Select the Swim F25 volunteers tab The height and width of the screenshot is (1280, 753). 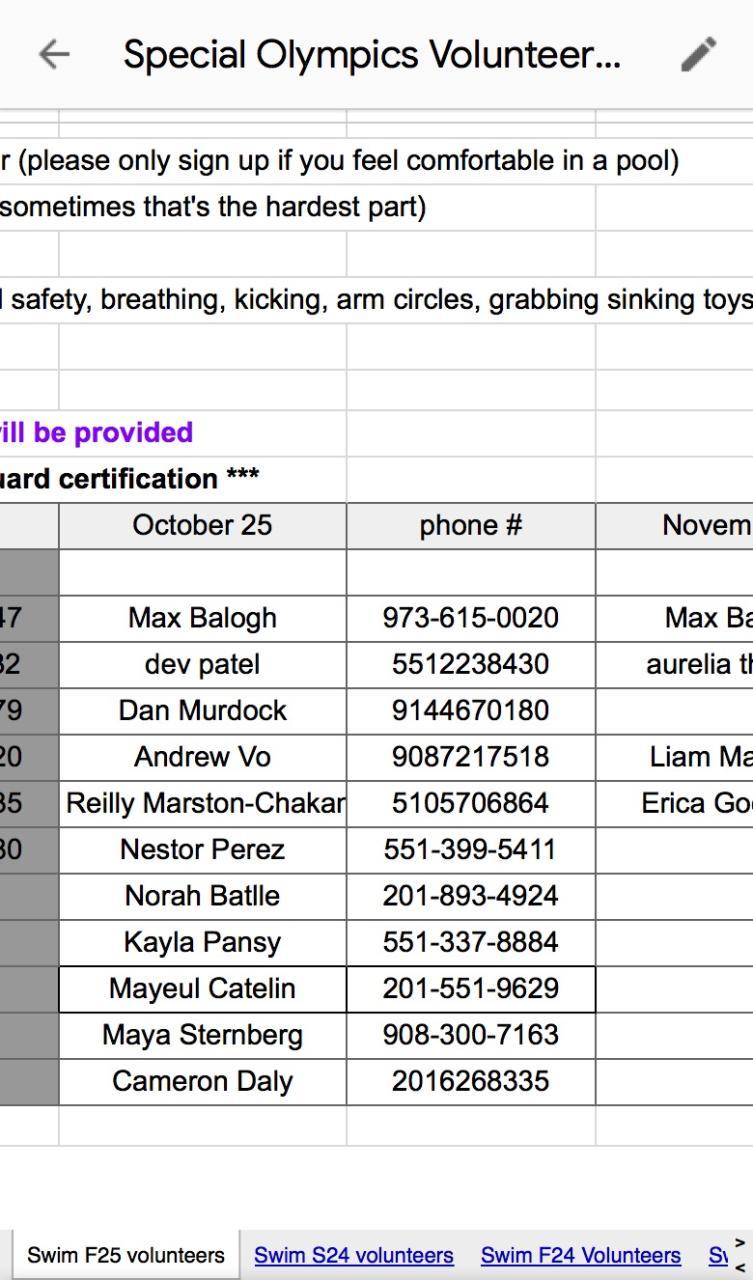tap(125, 1255)
